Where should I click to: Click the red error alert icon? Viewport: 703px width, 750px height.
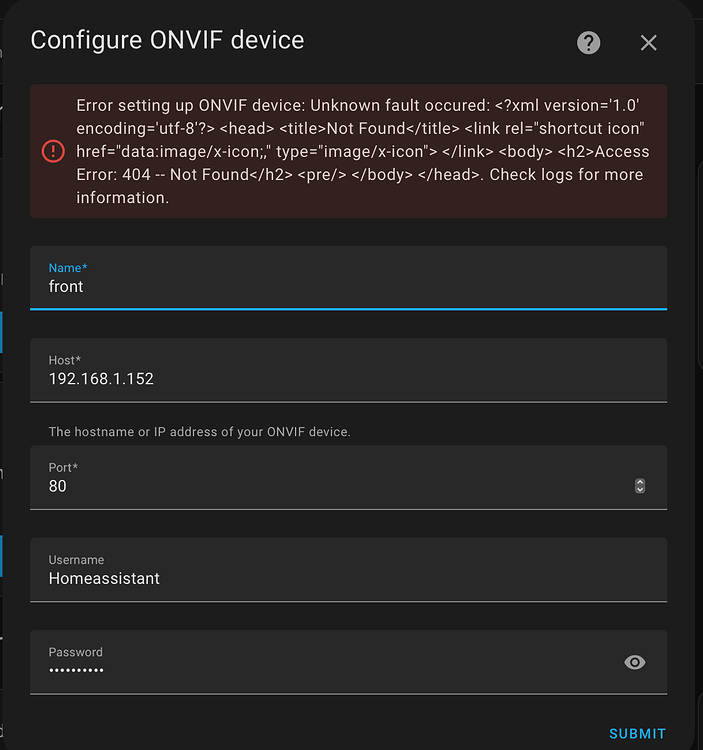coord(53,151)
